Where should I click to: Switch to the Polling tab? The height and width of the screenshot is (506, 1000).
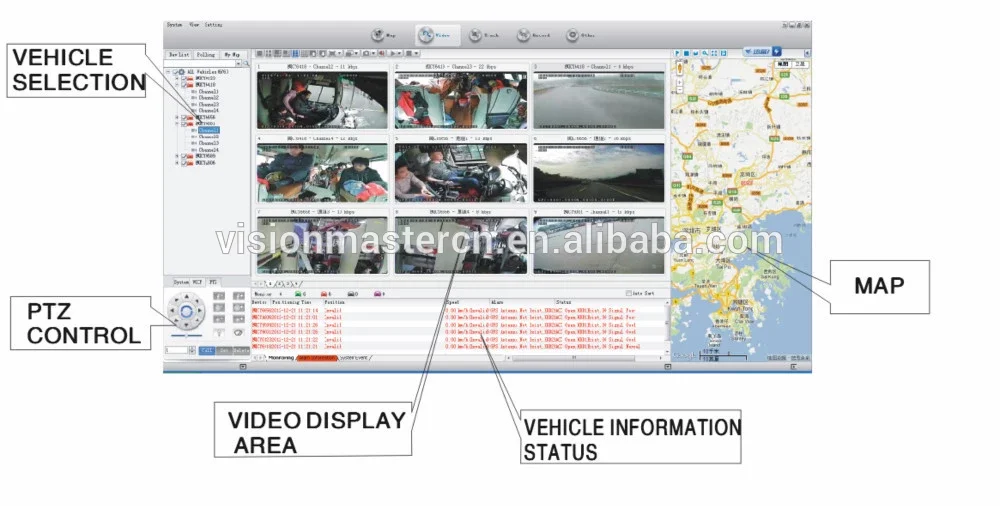tap(205, 55)
